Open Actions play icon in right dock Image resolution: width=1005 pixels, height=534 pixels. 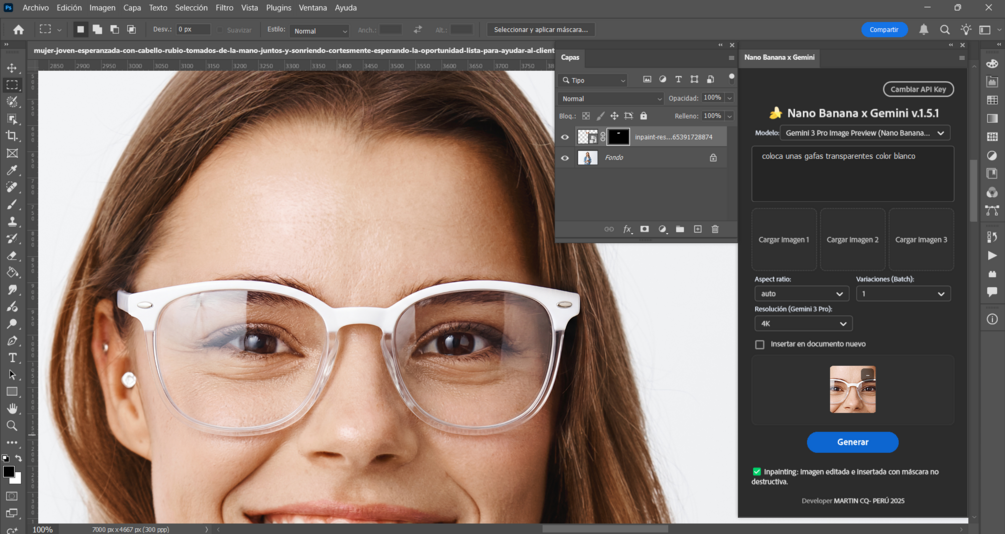[x=992, y=256]
